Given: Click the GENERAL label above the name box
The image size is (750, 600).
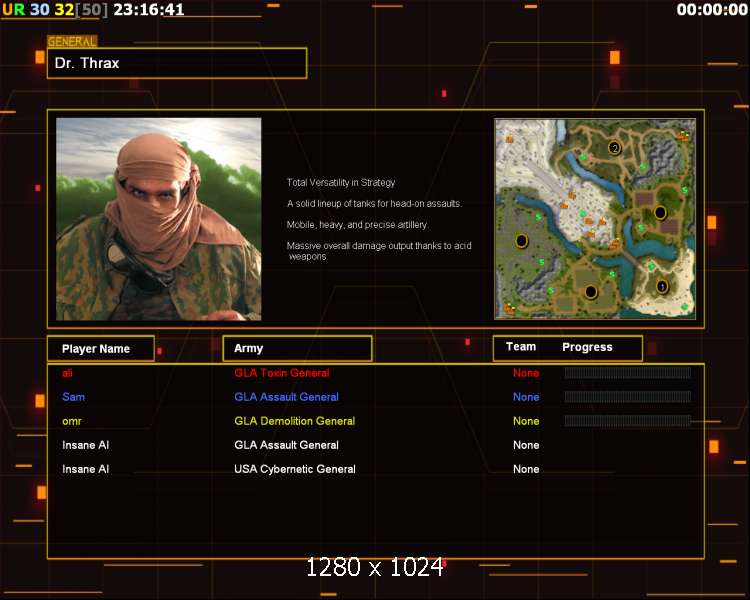Looking at the screenshot, I should click(x=72, y=42).
